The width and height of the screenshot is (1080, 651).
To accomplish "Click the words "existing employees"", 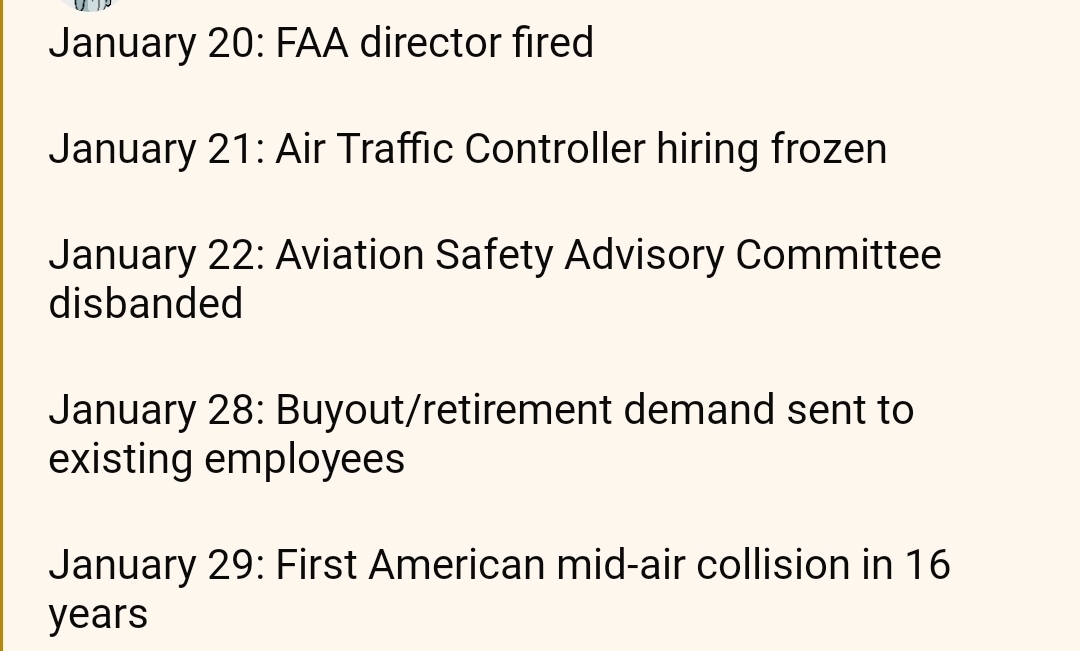I will (x=226, y=460).
